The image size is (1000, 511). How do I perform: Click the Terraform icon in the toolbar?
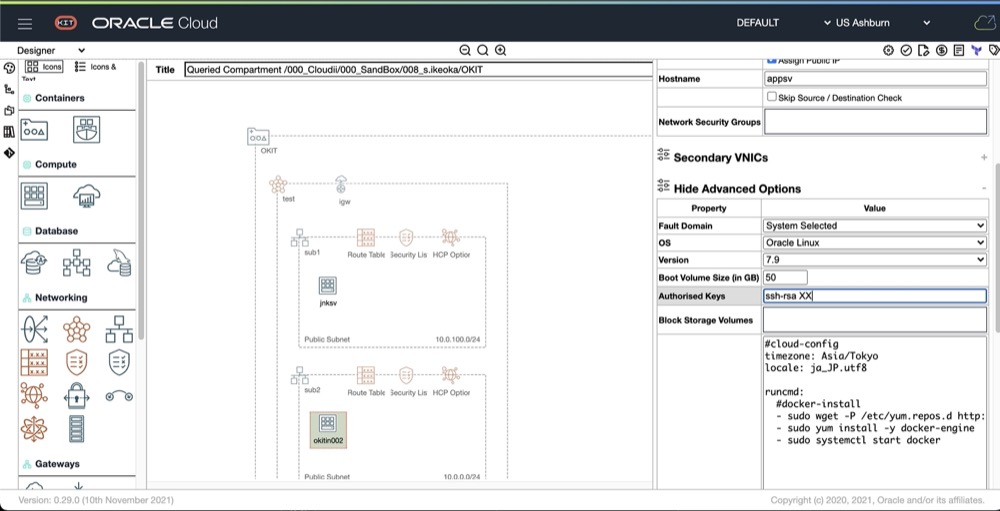click(x=976, y=50)
